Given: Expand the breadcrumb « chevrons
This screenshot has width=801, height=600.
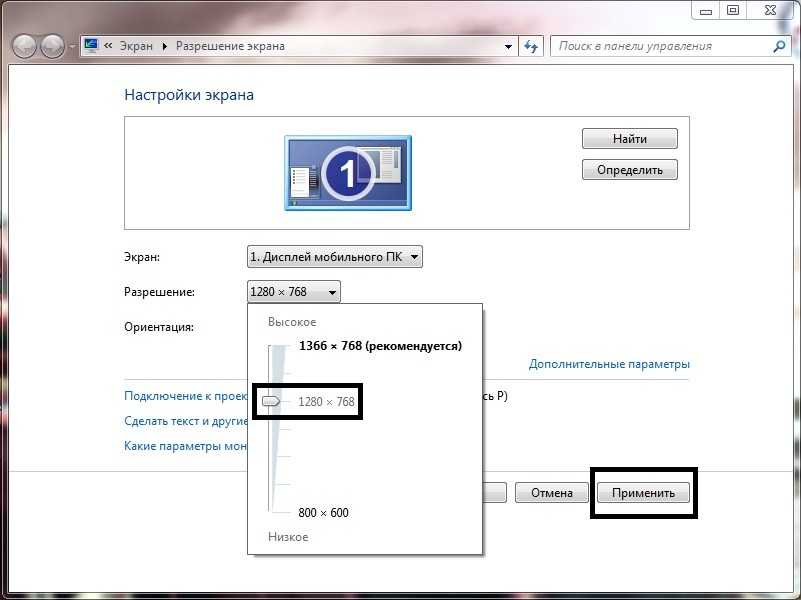Looking at the screenshot, I should [x=108, y=46].
